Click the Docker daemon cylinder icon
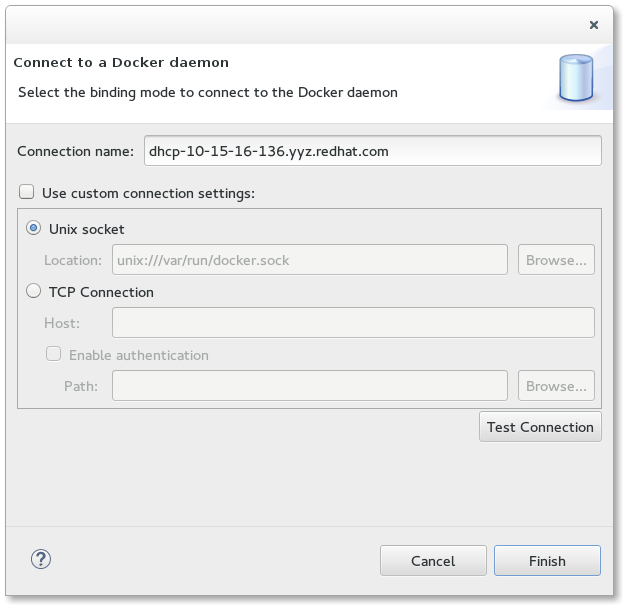 point(576,77)
